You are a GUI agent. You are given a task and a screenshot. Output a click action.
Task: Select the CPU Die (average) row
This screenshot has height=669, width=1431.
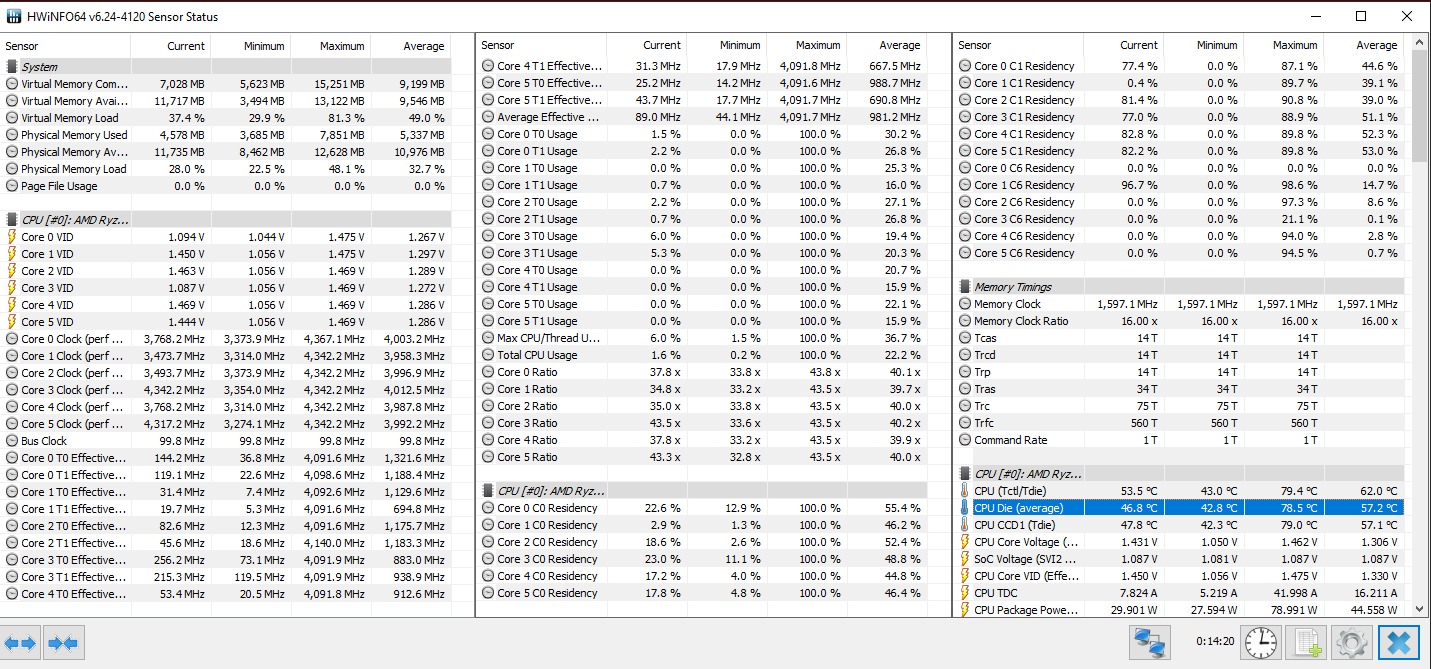pyautogui.click(x=1025, y=508)
